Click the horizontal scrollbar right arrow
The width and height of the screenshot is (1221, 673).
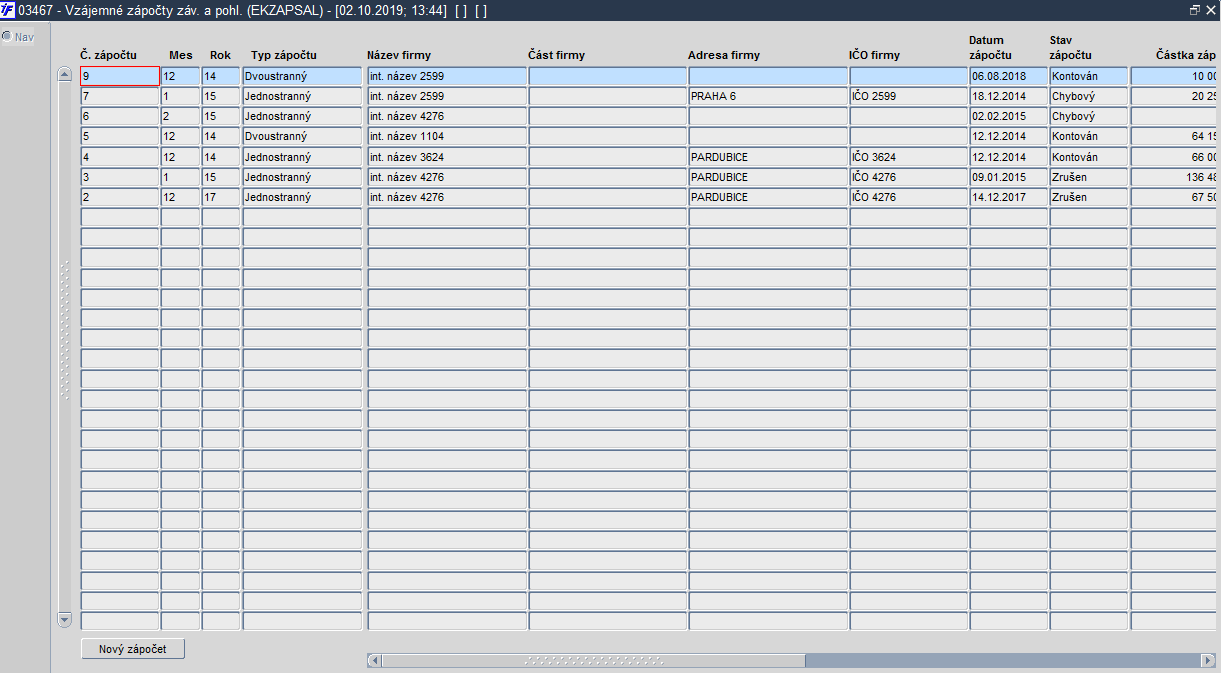point(1209,660)
